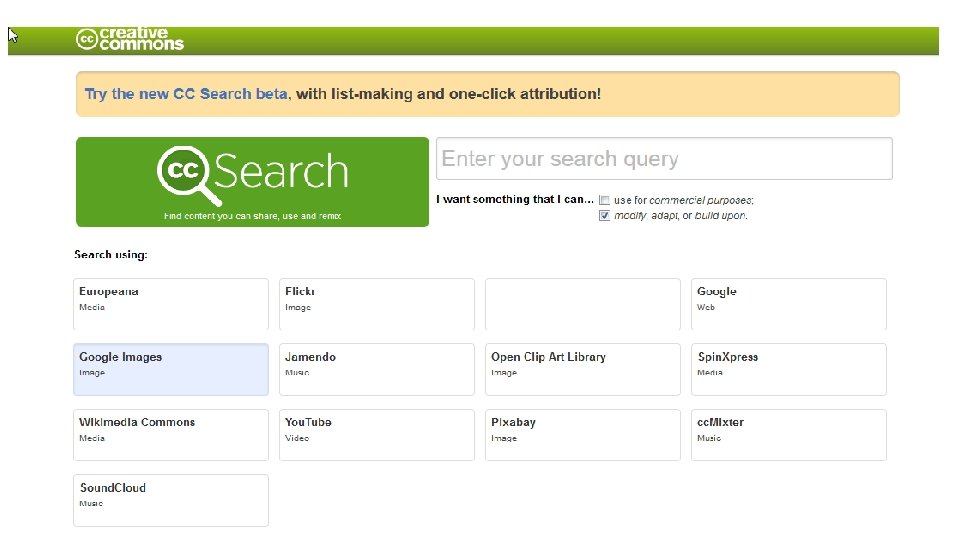Enable 'use for commercial purposes' checkbox
Screen dimensions: 960x540
point(604,200)
